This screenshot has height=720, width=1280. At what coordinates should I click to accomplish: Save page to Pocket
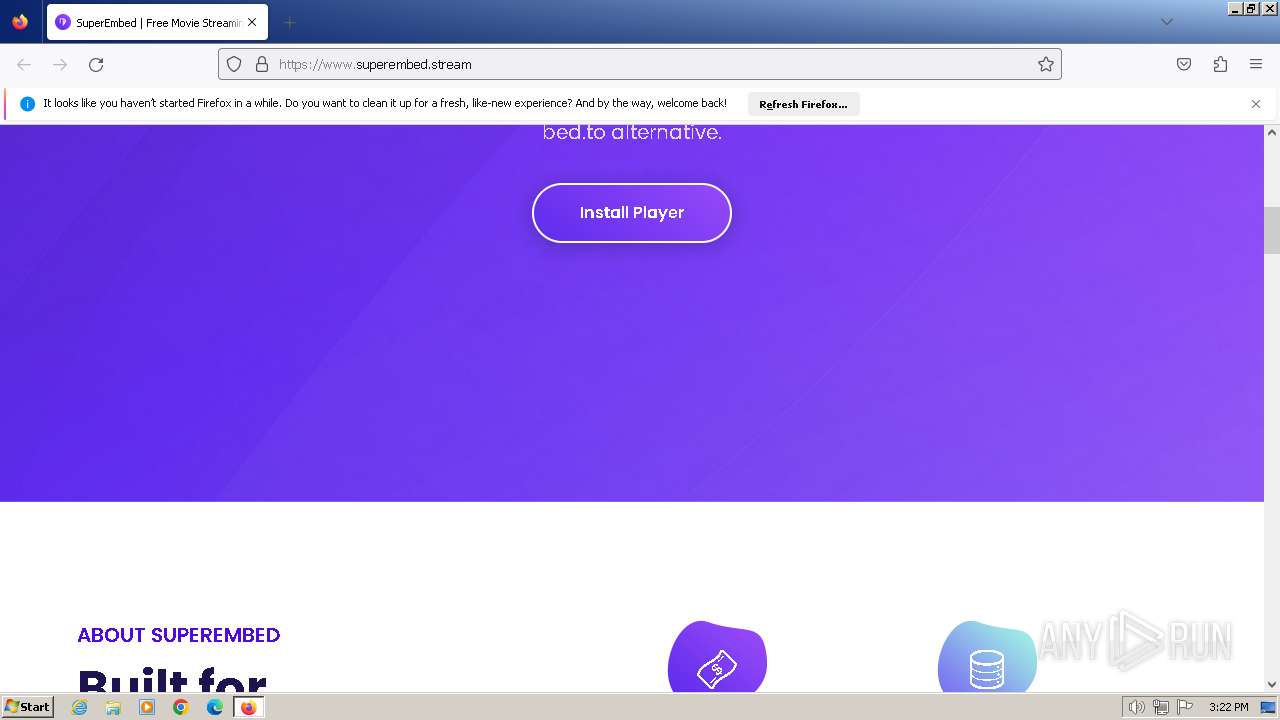1184,64
